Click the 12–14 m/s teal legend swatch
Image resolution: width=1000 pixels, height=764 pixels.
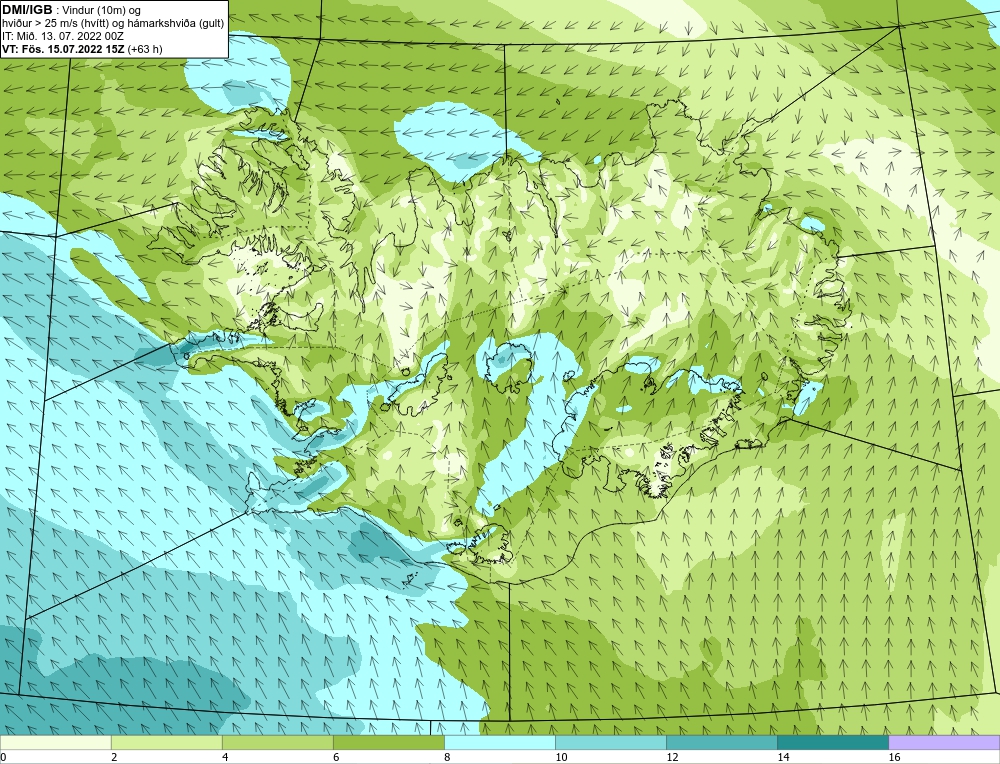point(722,743)
